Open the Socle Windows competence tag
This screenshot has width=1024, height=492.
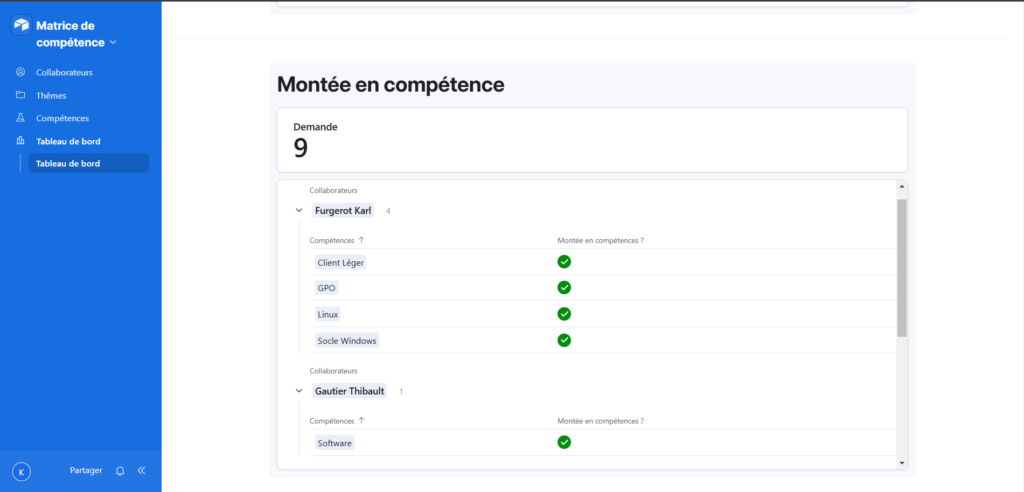tap(347, 340)
